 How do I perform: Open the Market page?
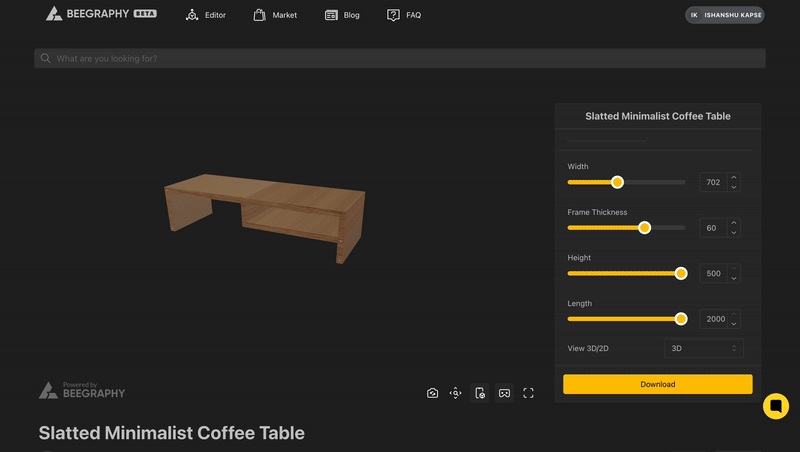pos(274,15)
